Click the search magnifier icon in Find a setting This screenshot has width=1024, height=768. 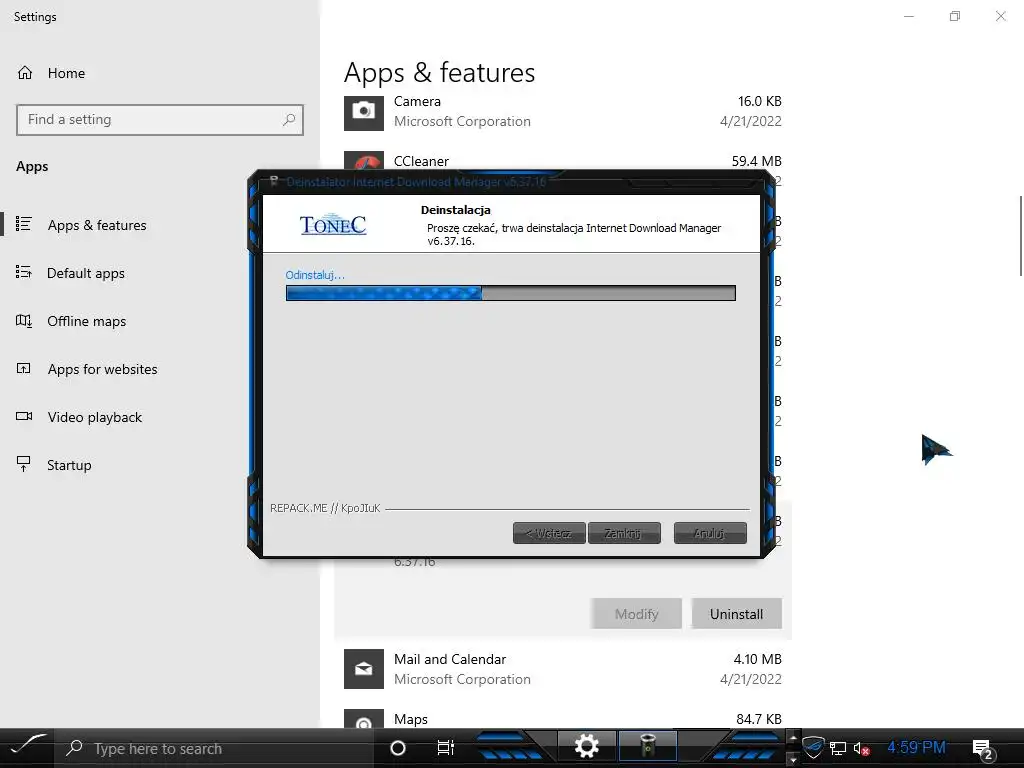click(x=289, y=120)
